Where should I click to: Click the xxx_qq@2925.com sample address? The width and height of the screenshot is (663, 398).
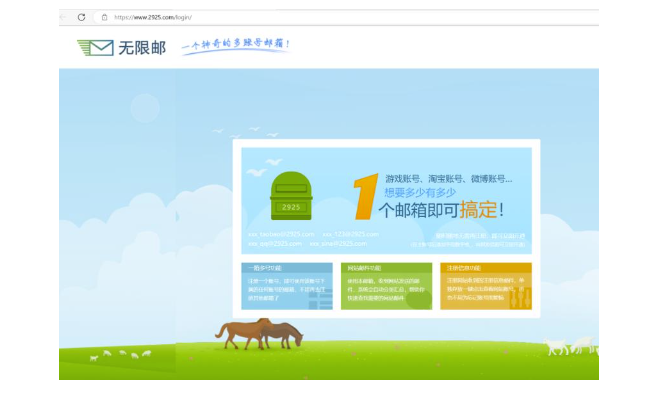coord(275,244)
